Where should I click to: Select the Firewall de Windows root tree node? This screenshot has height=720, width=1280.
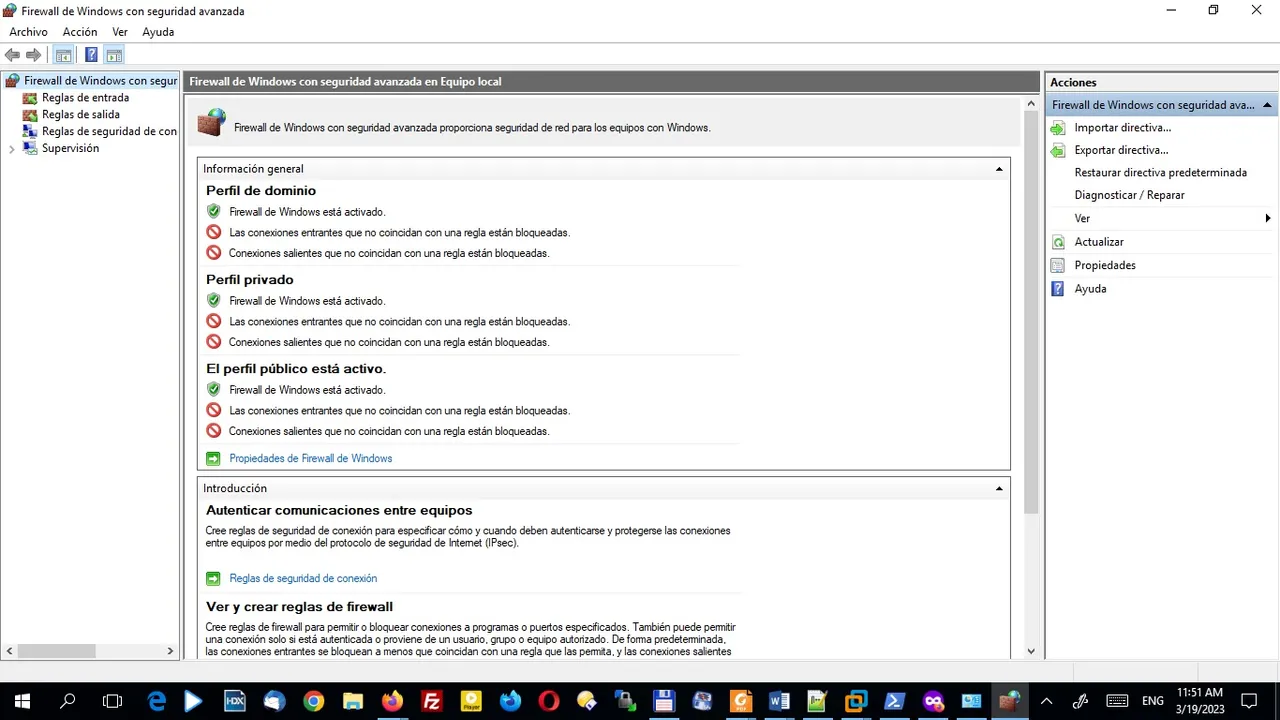92,81
